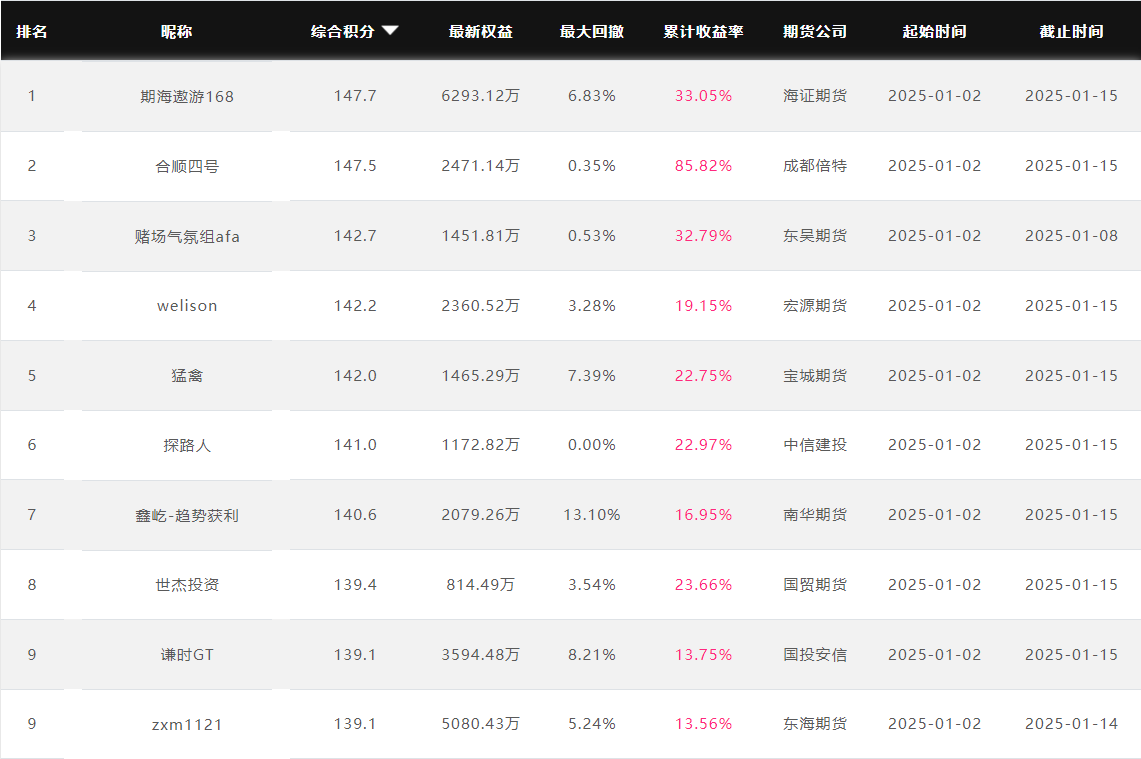Open nickname 赌场气氛组afa
Screen dimensions: 1141x759
[x=187, y=236]
